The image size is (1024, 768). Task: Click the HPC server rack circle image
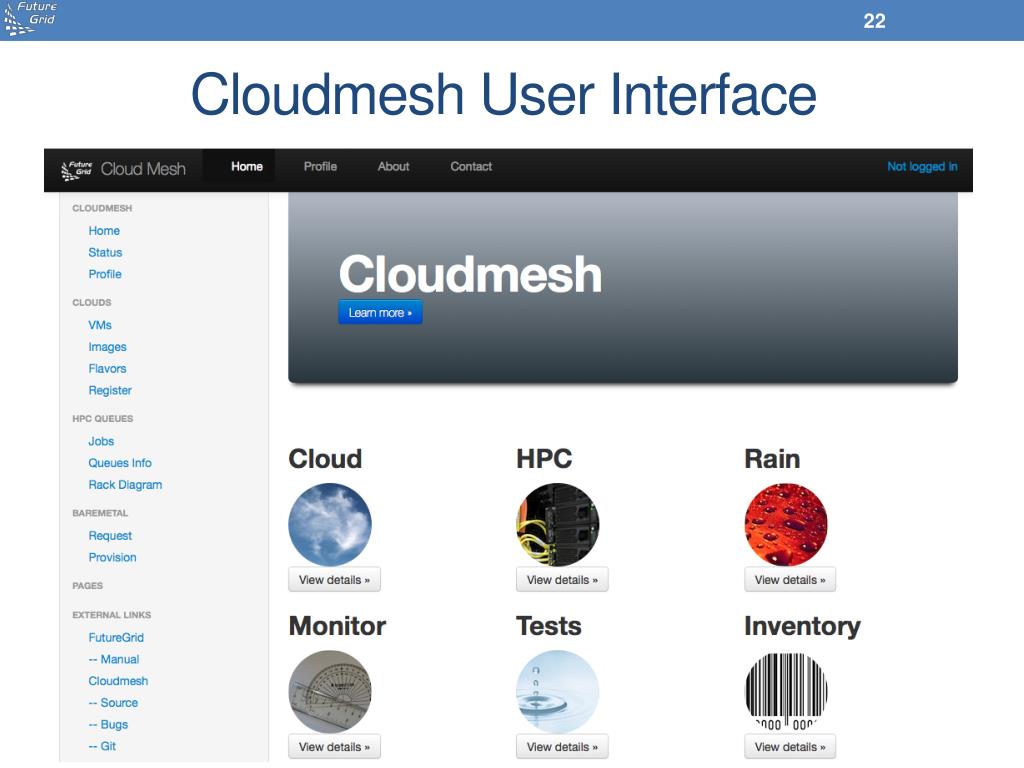click(x=558, y=524)
